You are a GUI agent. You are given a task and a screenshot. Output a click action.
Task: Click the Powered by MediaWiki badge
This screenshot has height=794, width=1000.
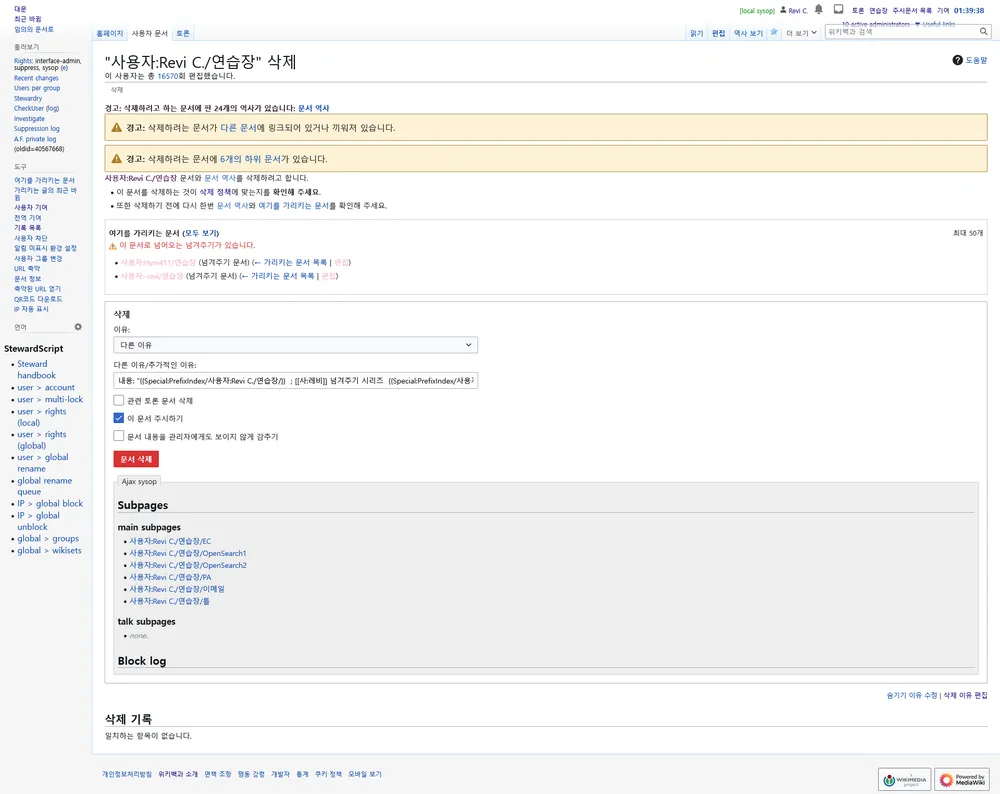point(962,779)
